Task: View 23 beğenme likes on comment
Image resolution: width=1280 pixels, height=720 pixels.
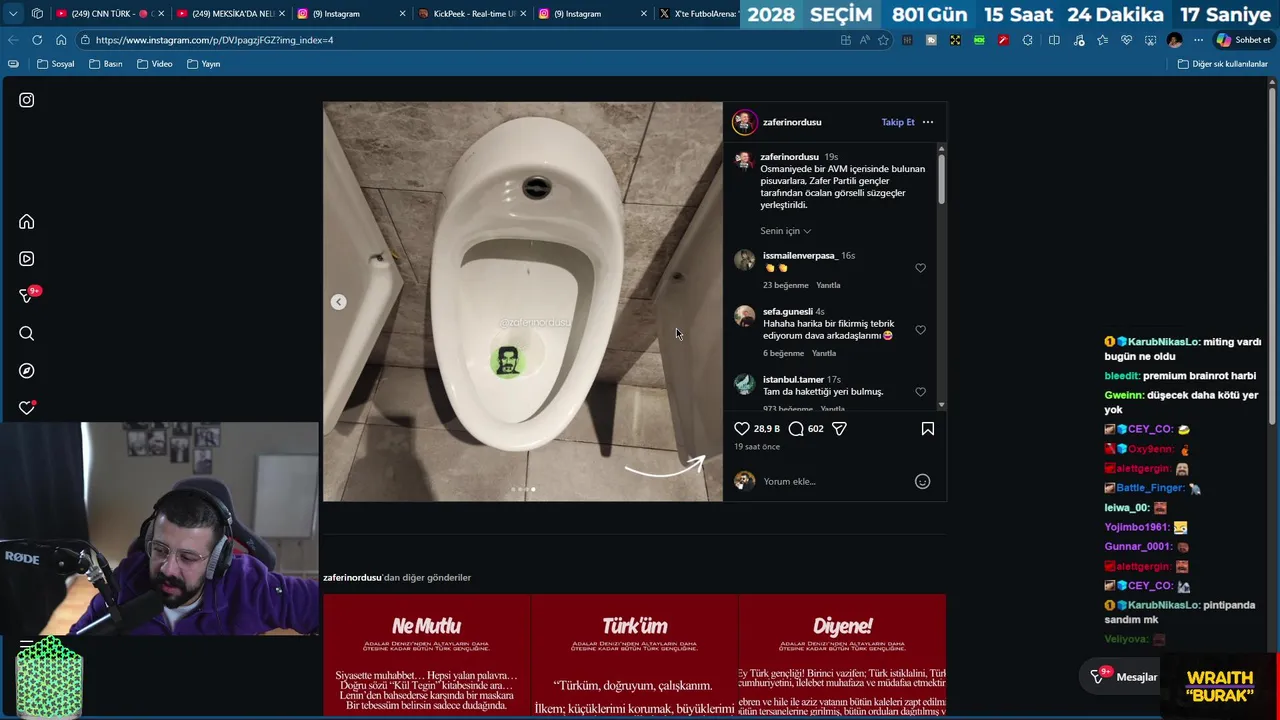Action: (786, 285)
